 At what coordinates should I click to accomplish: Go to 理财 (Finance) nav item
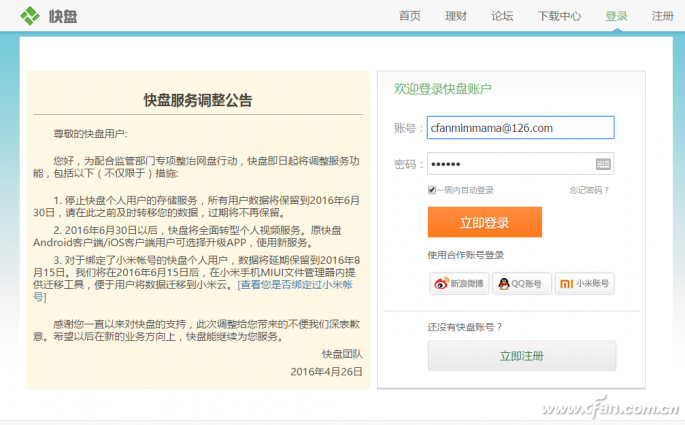456,16
